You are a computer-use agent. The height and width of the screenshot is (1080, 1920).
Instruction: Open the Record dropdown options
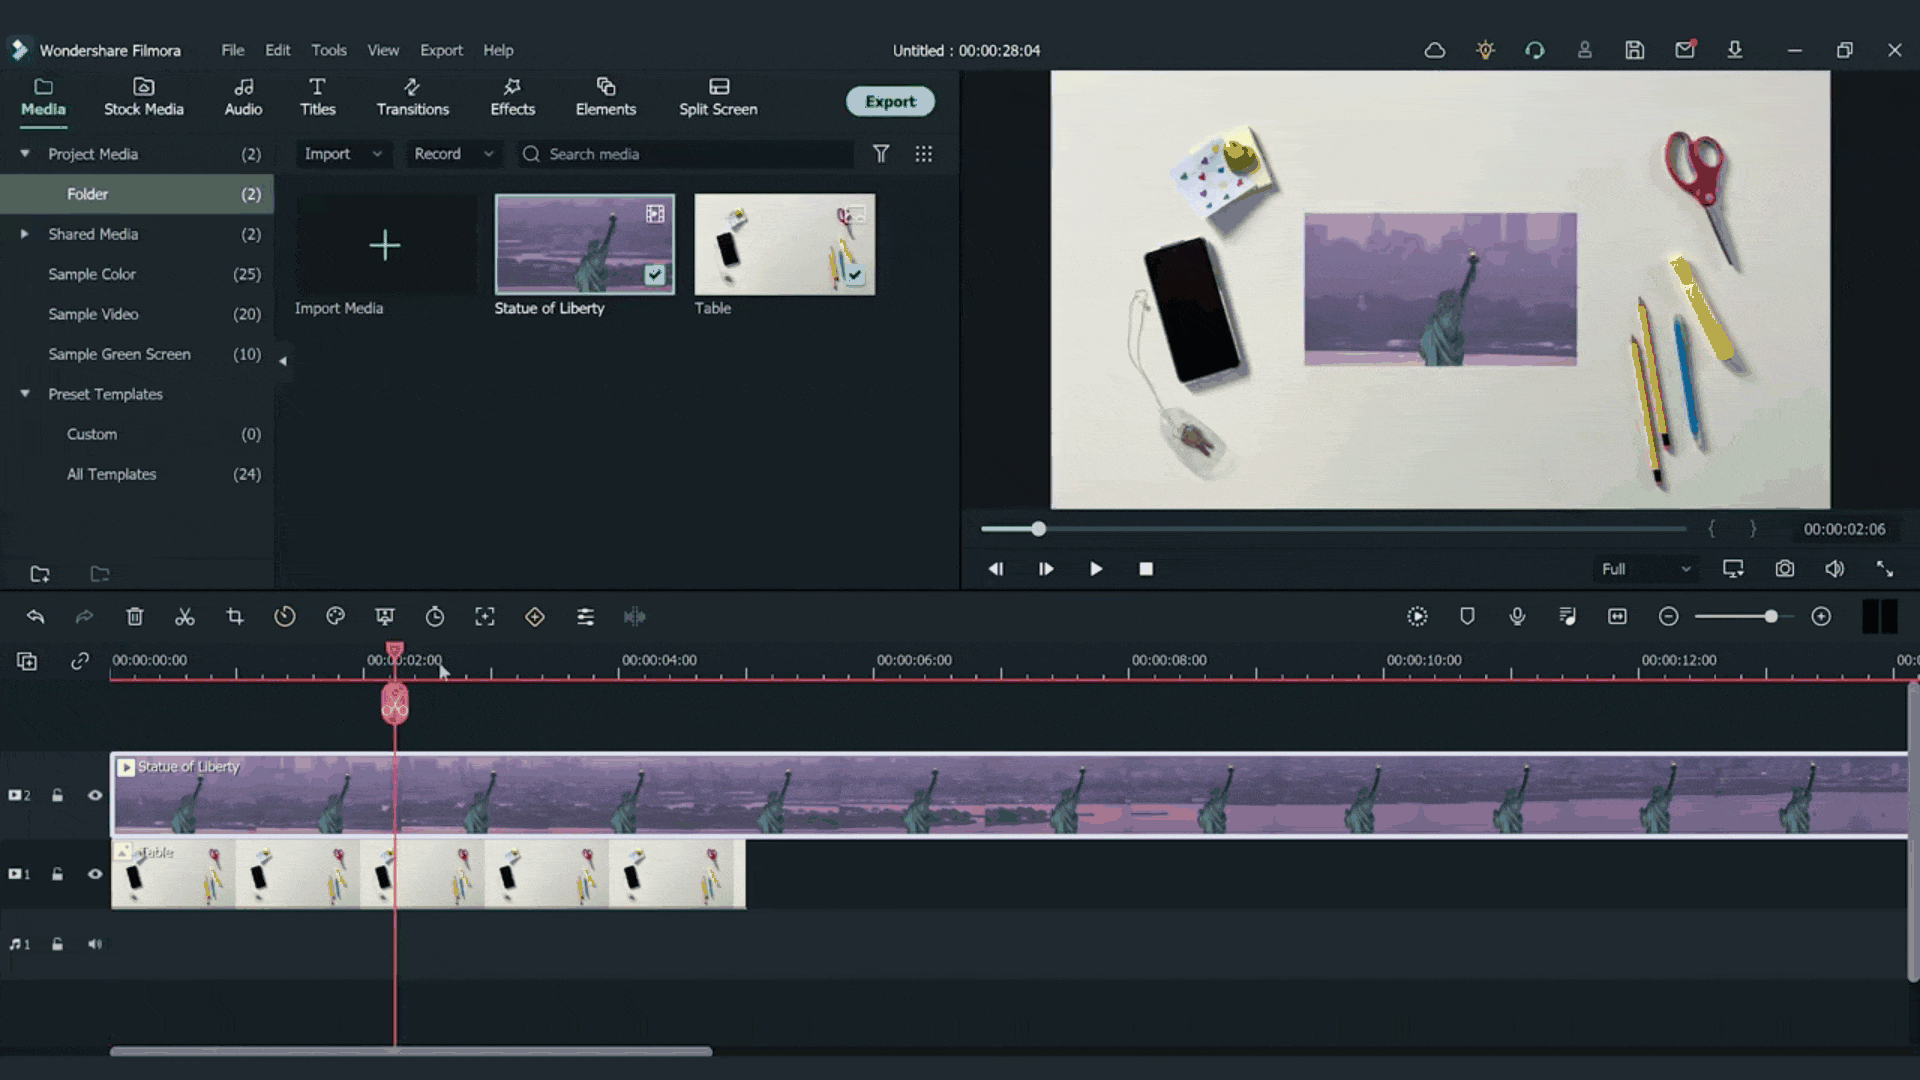(x=488, y=153)
